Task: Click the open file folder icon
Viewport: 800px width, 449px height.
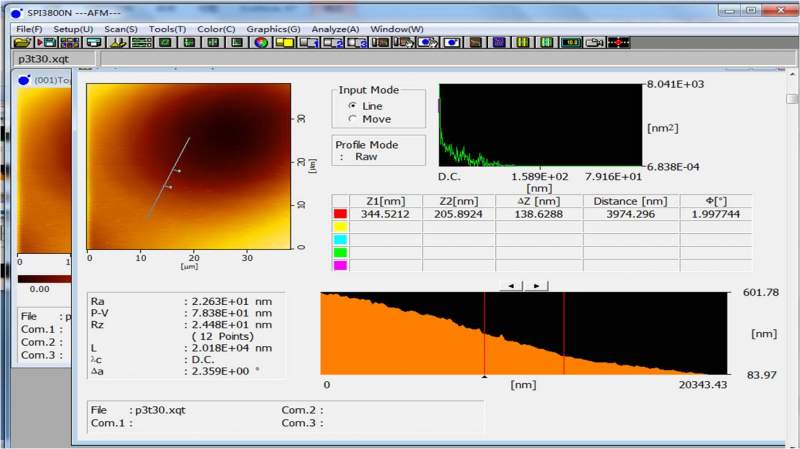Action: tap(21, 43)
